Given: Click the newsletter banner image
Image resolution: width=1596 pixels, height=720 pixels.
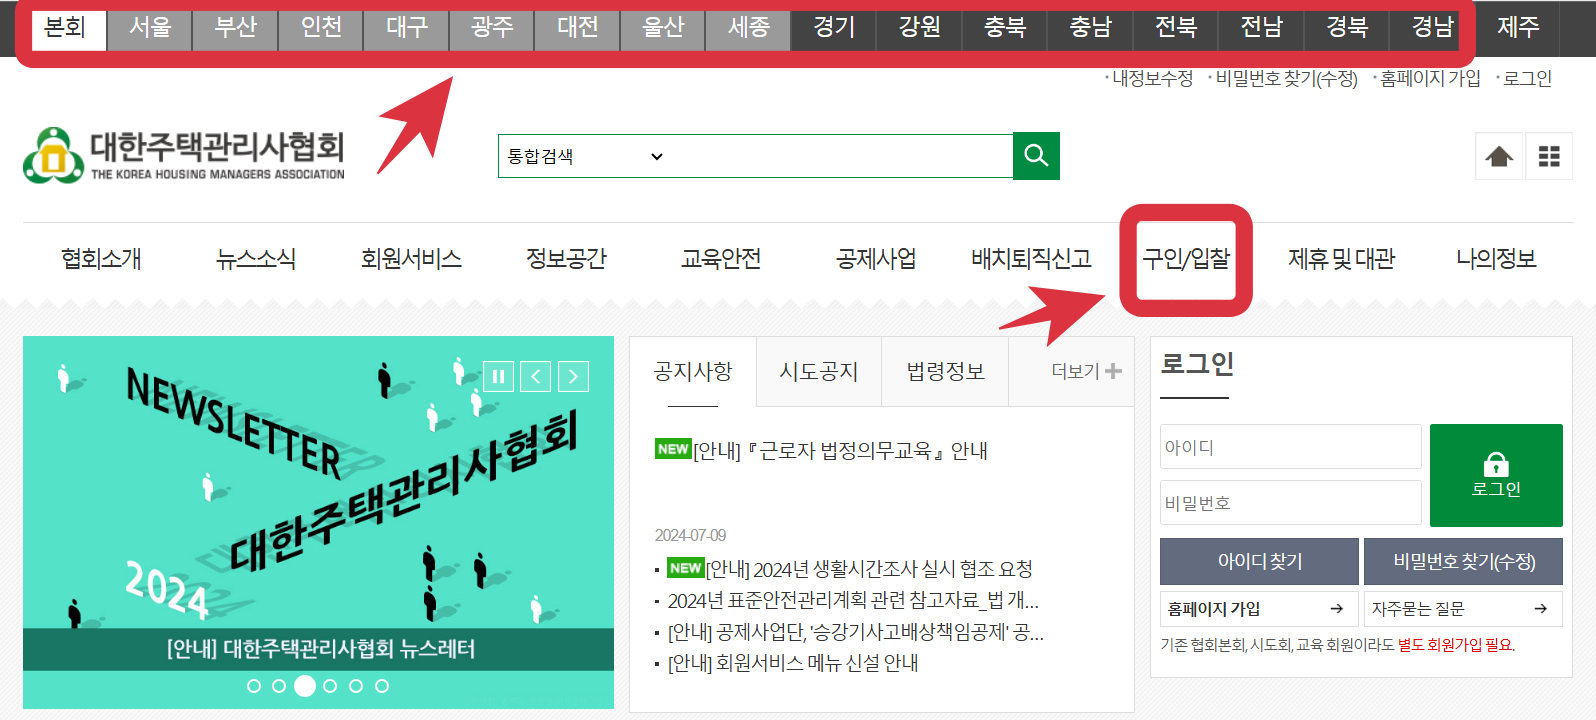Looking at the screenshot, I should point(318,522).
